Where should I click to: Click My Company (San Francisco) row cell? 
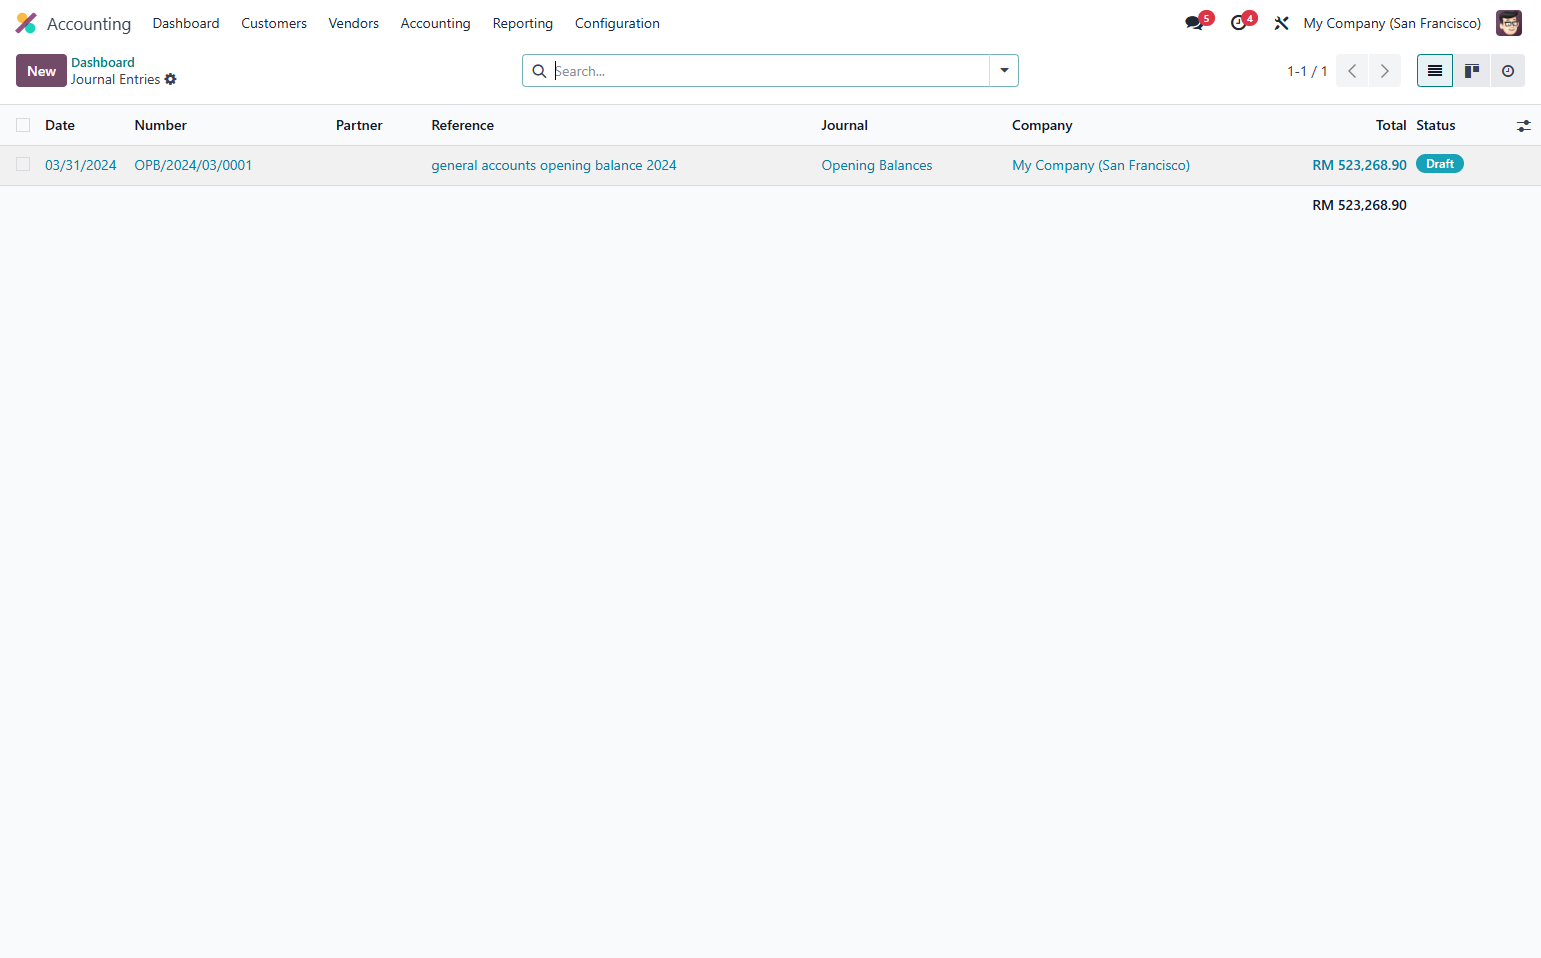[1101, 165]
